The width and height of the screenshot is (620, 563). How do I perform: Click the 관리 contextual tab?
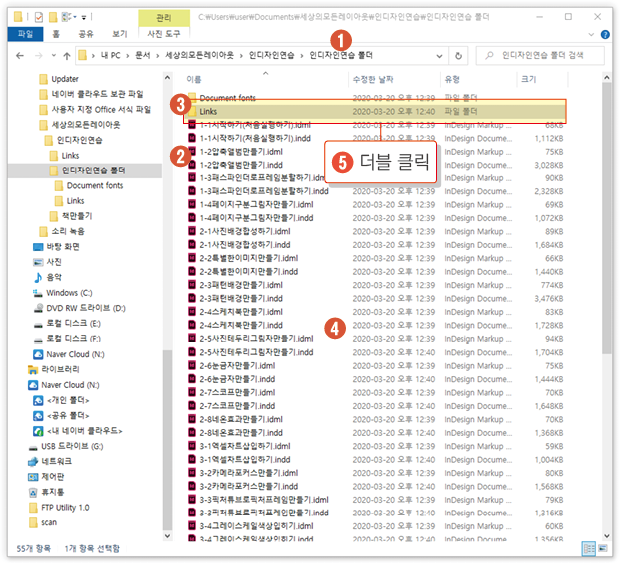(x=164, y=18)
